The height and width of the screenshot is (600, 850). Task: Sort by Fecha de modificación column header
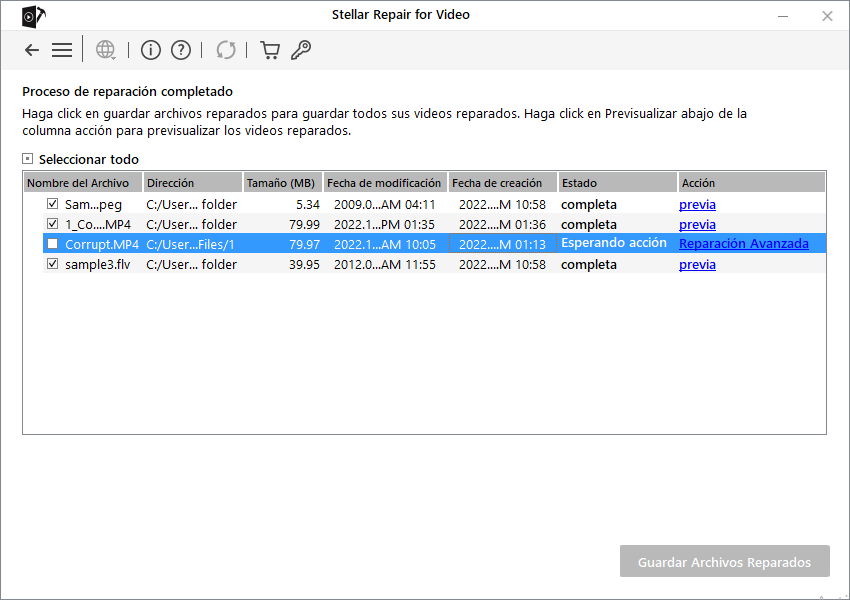point(385,183)
